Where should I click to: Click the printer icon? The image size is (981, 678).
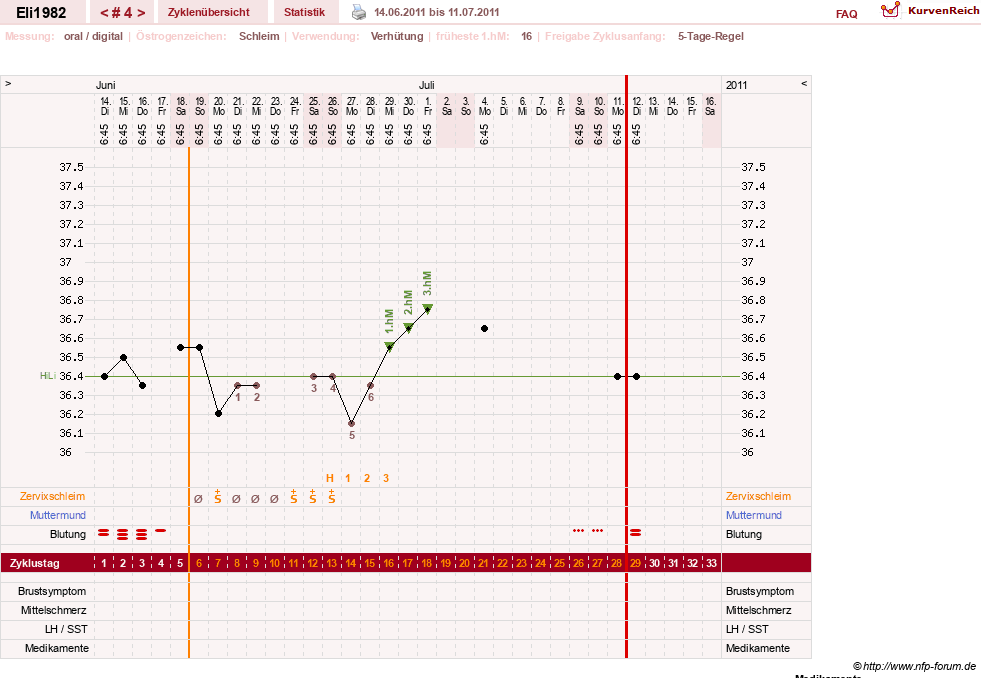point(358,12)
